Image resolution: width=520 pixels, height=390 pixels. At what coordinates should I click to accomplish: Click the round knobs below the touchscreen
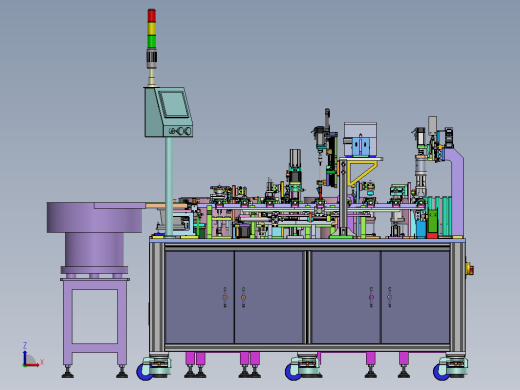pos(181,131)
